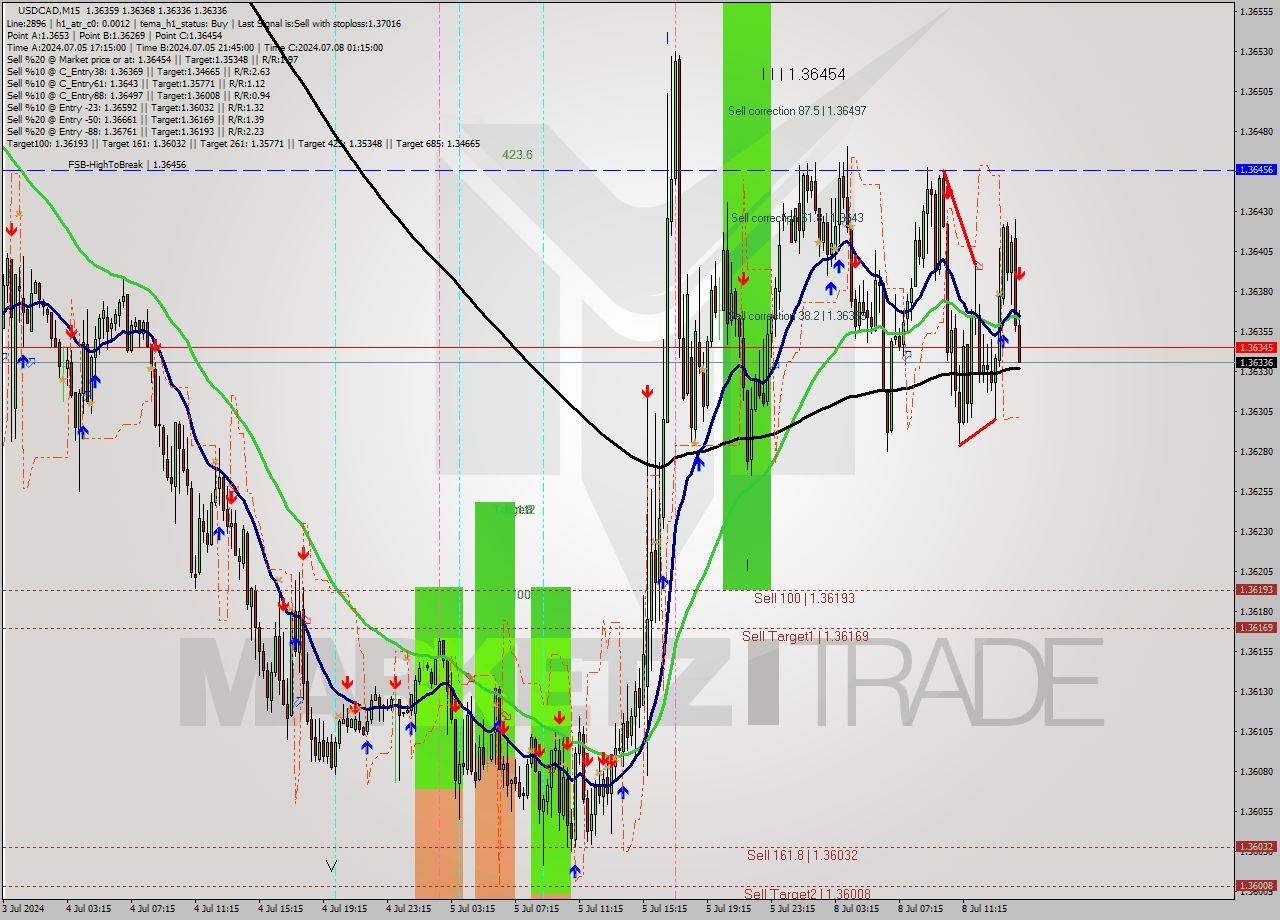Click the '4 Jul 15:15' time axis label
The height and width of the screenshot is (920, 1280).
(x=280, y=910)
